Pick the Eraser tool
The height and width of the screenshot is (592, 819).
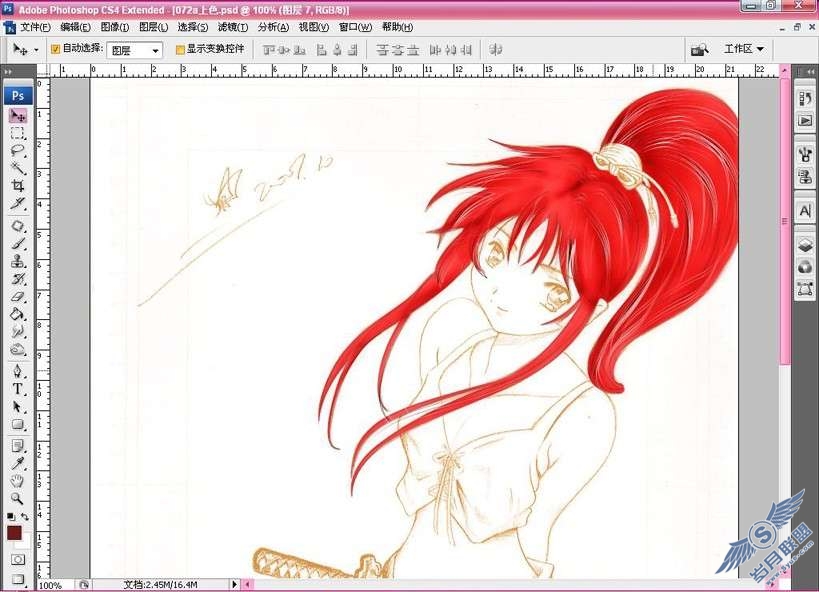[18, 296]
